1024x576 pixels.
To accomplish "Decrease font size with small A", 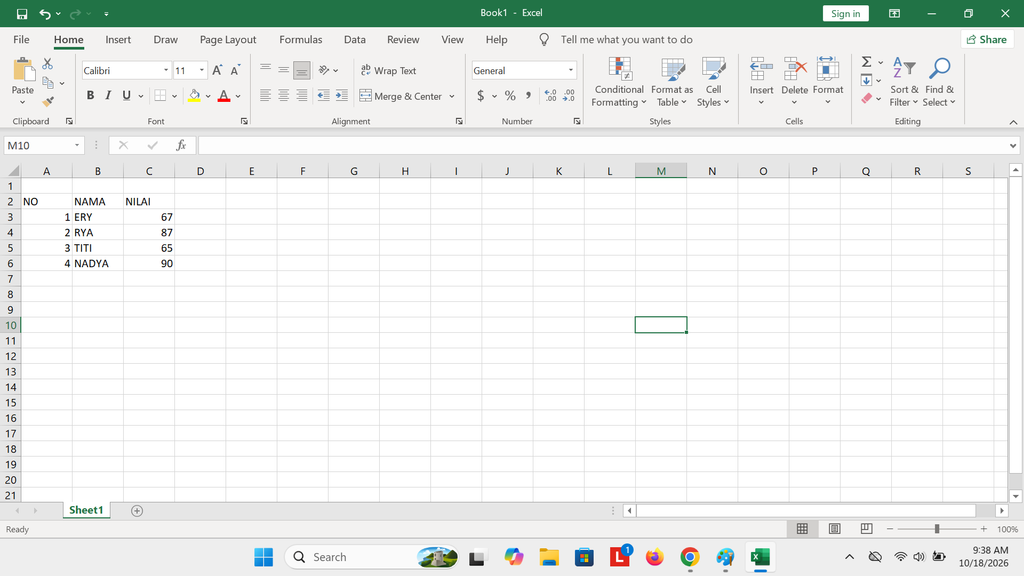I will tap(235, 71).
